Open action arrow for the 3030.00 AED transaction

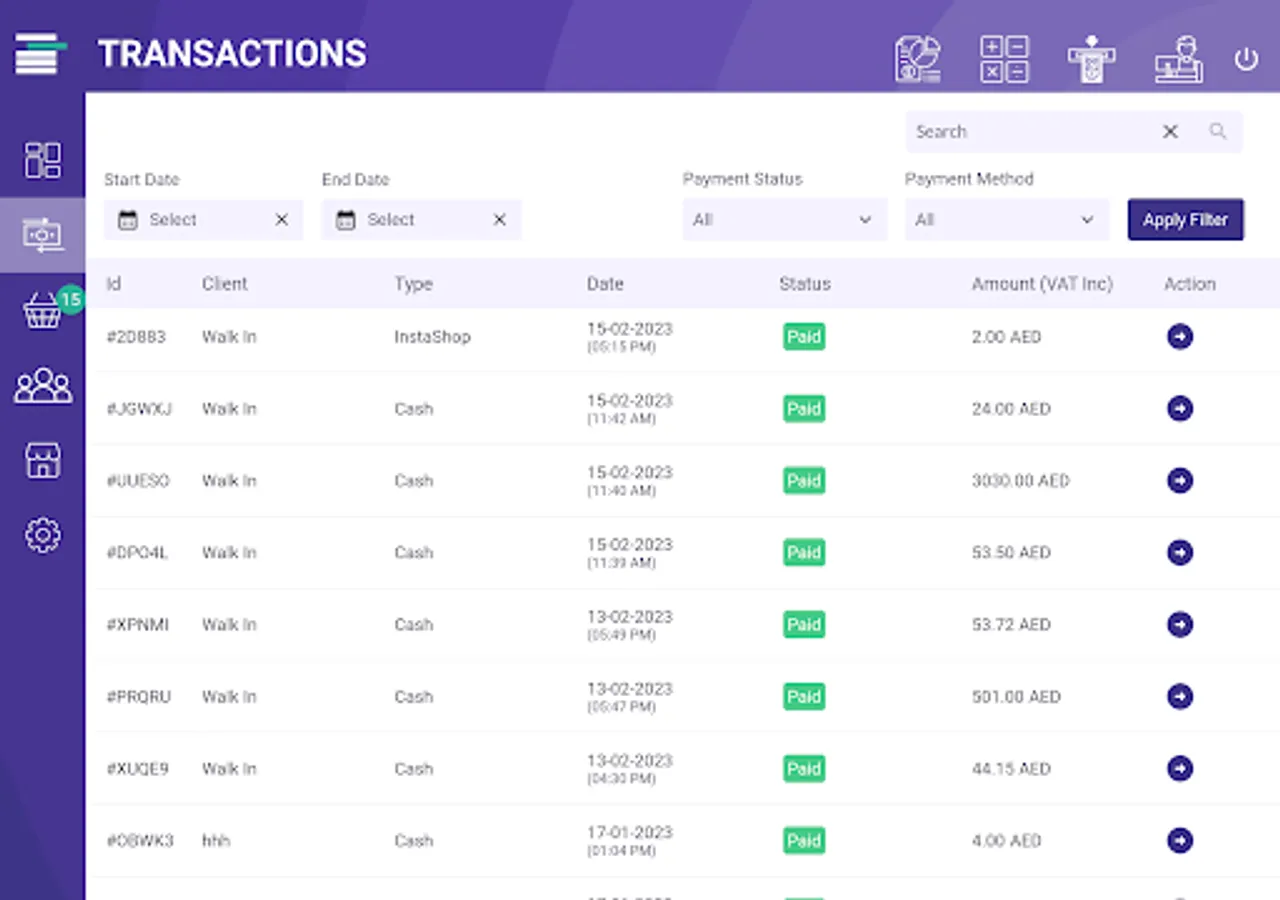pos(1180,481)
